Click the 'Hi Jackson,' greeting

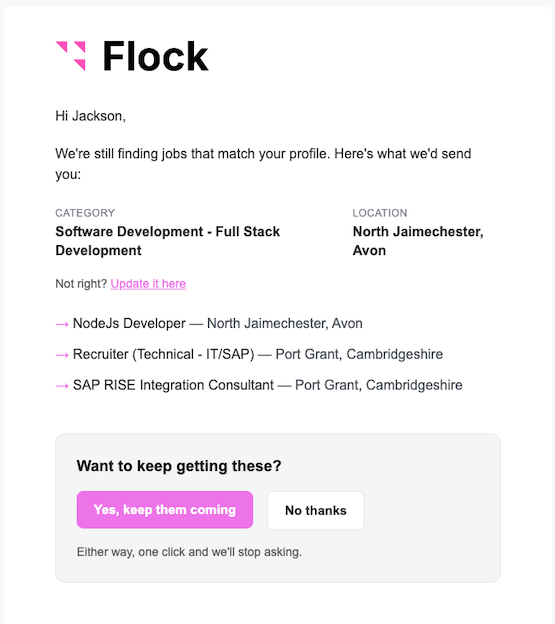pyautogui.click(x=91, y=116)
